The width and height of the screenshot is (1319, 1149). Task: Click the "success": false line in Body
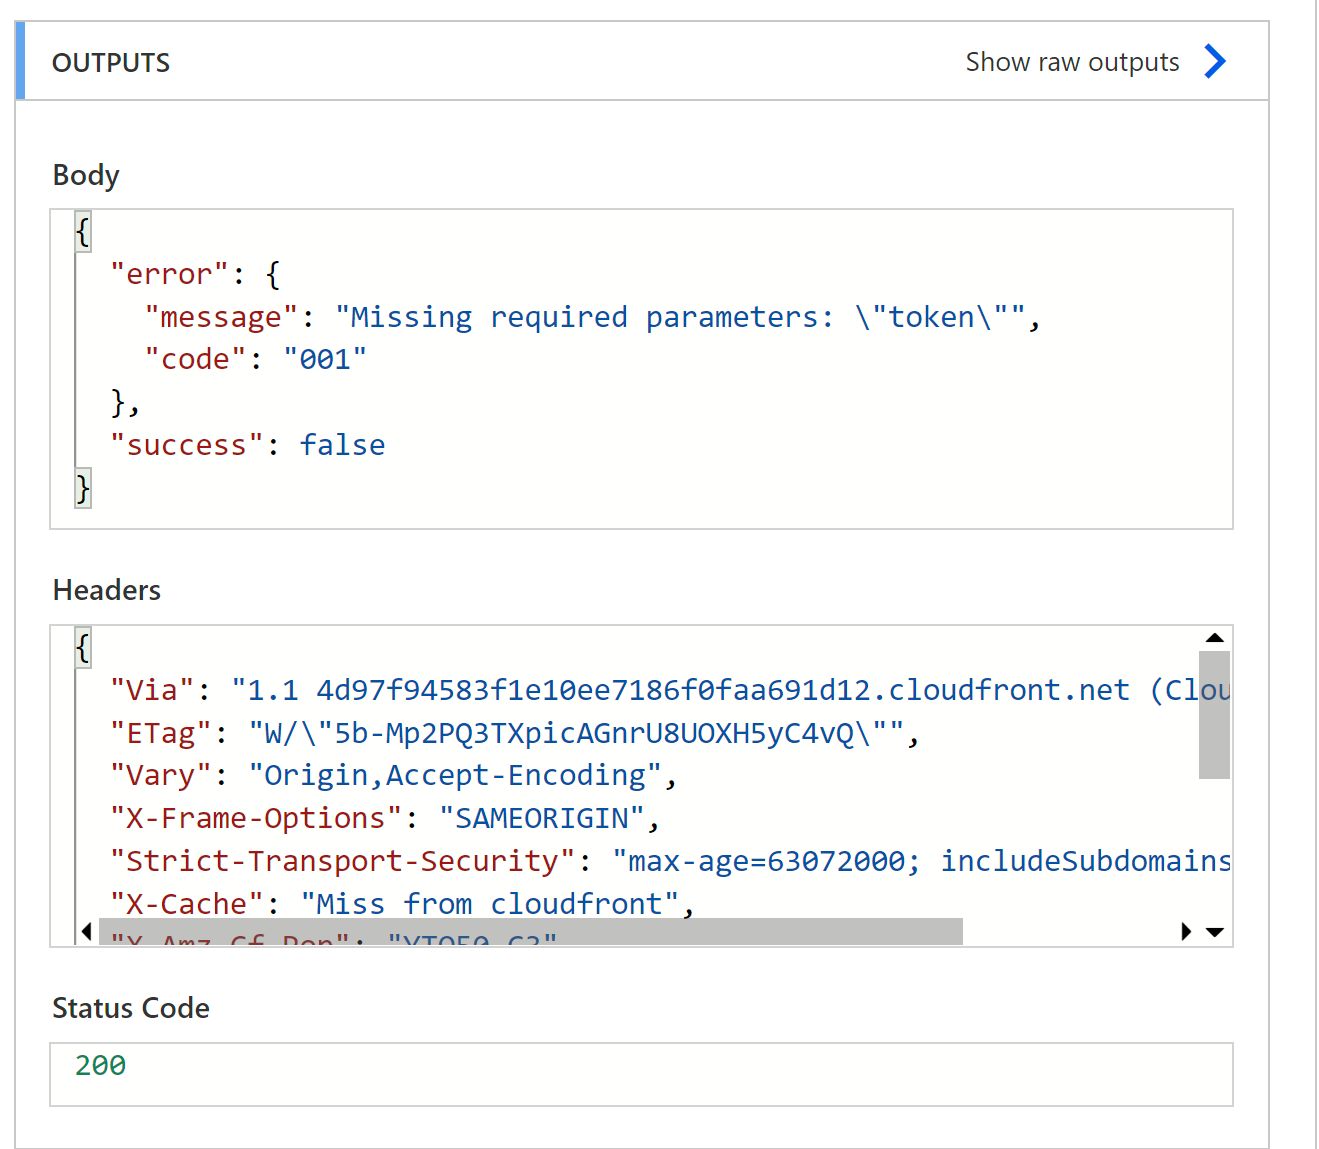click(248, 446)
